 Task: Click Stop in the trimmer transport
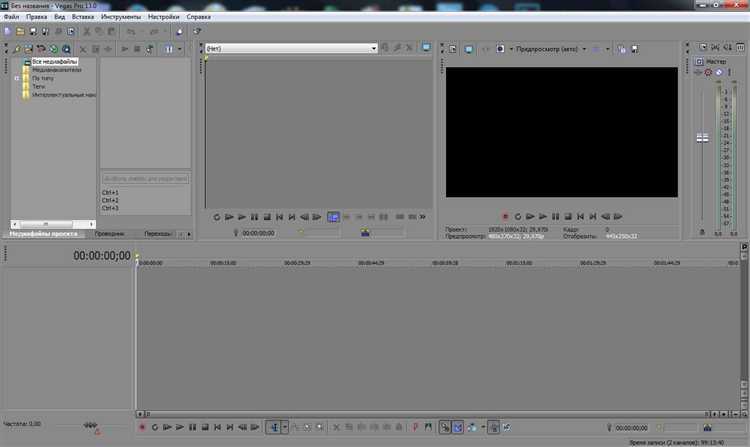(x=267, y=217)
